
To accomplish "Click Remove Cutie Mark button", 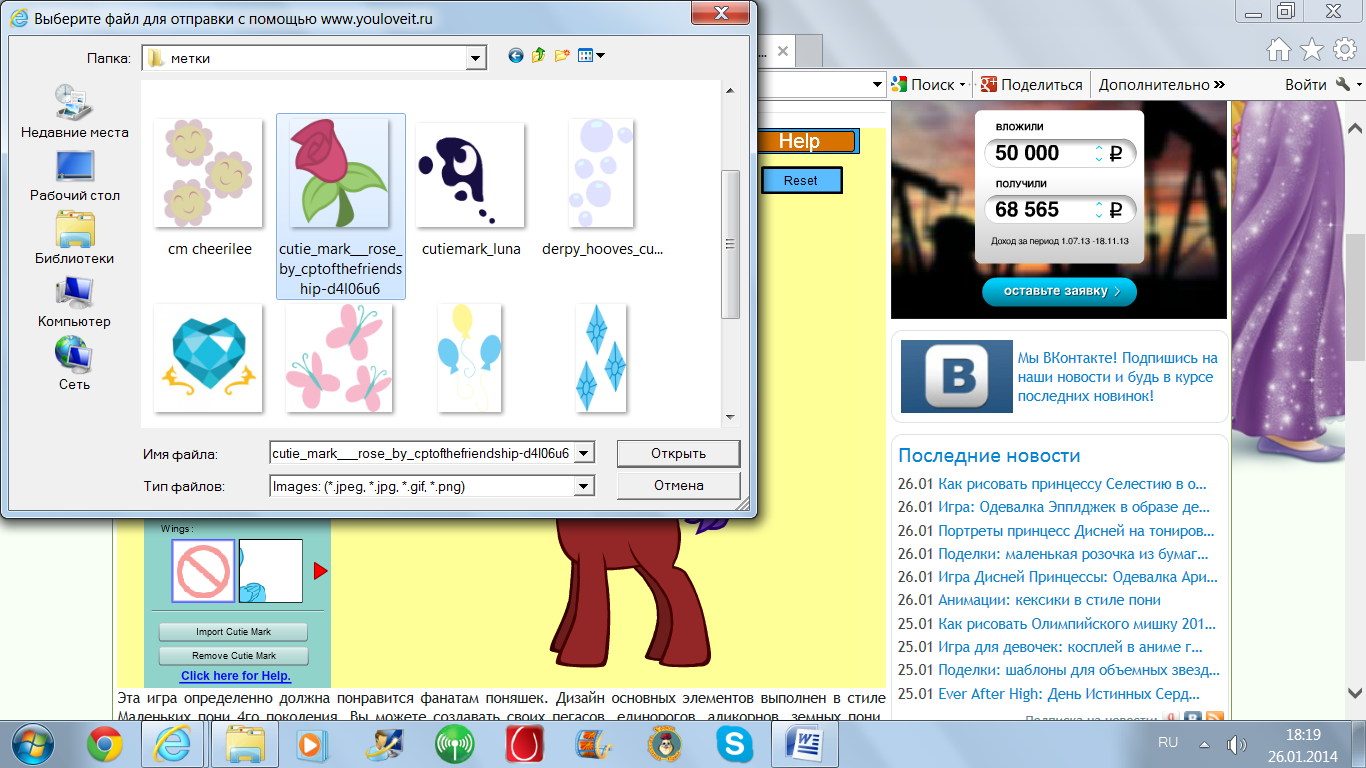I will pos(233,656).
